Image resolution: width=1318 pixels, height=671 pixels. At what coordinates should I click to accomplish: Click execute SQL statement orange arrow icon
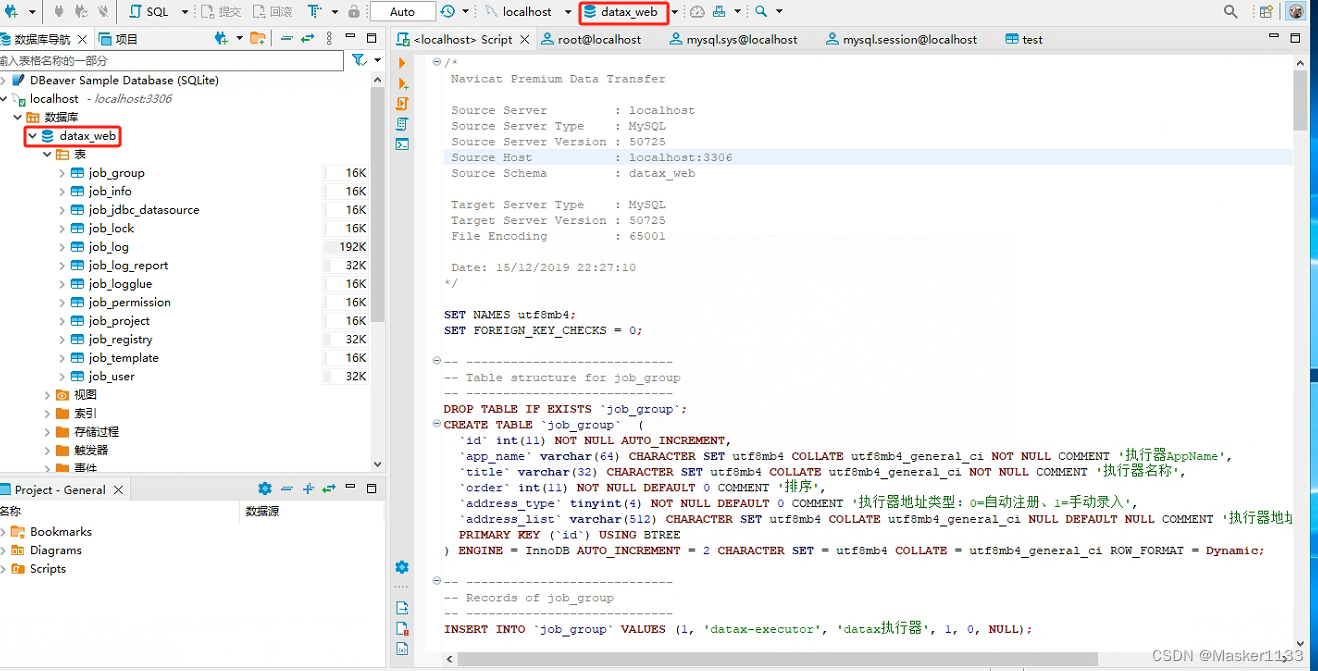pyautogui.click(x=402, y=63)
